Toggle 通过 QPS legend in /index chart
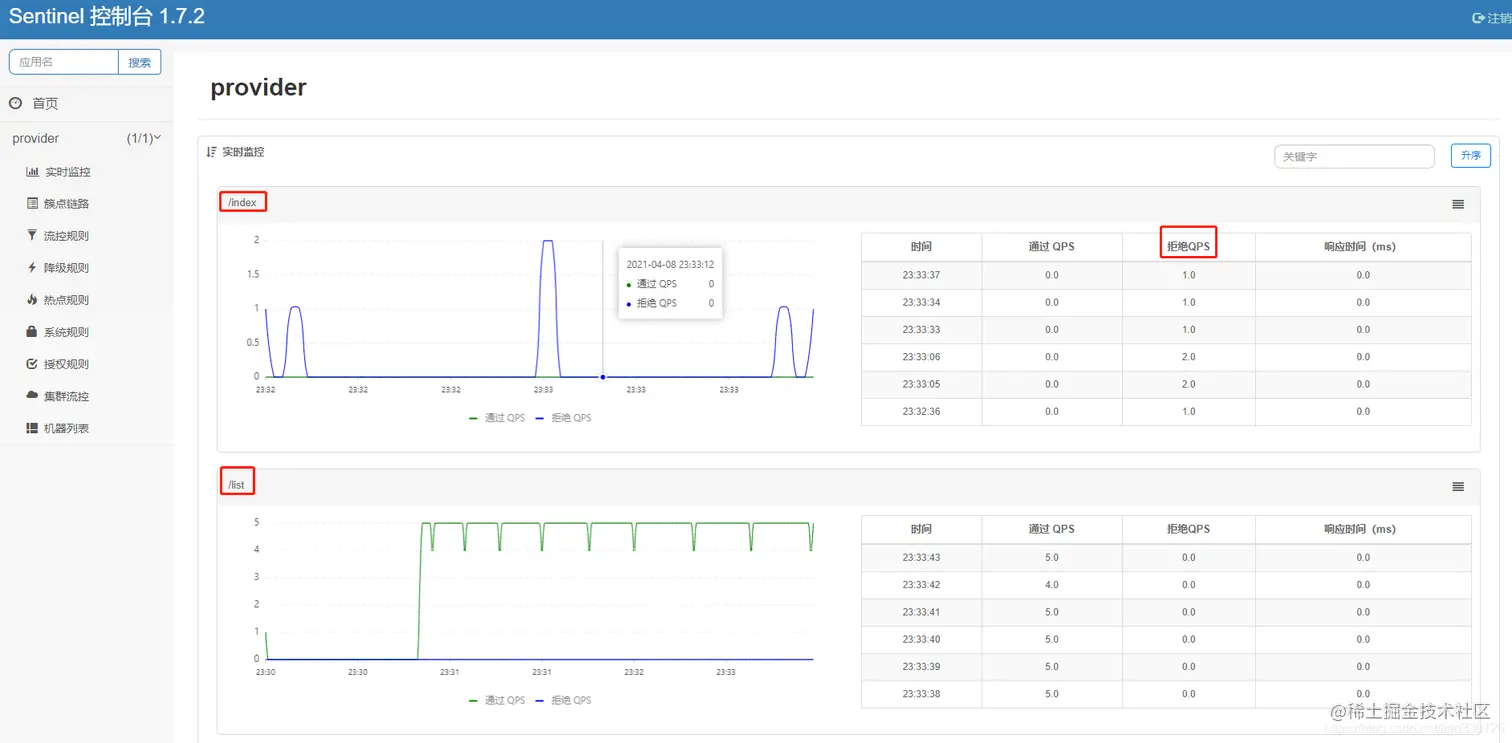 (497, 417)
